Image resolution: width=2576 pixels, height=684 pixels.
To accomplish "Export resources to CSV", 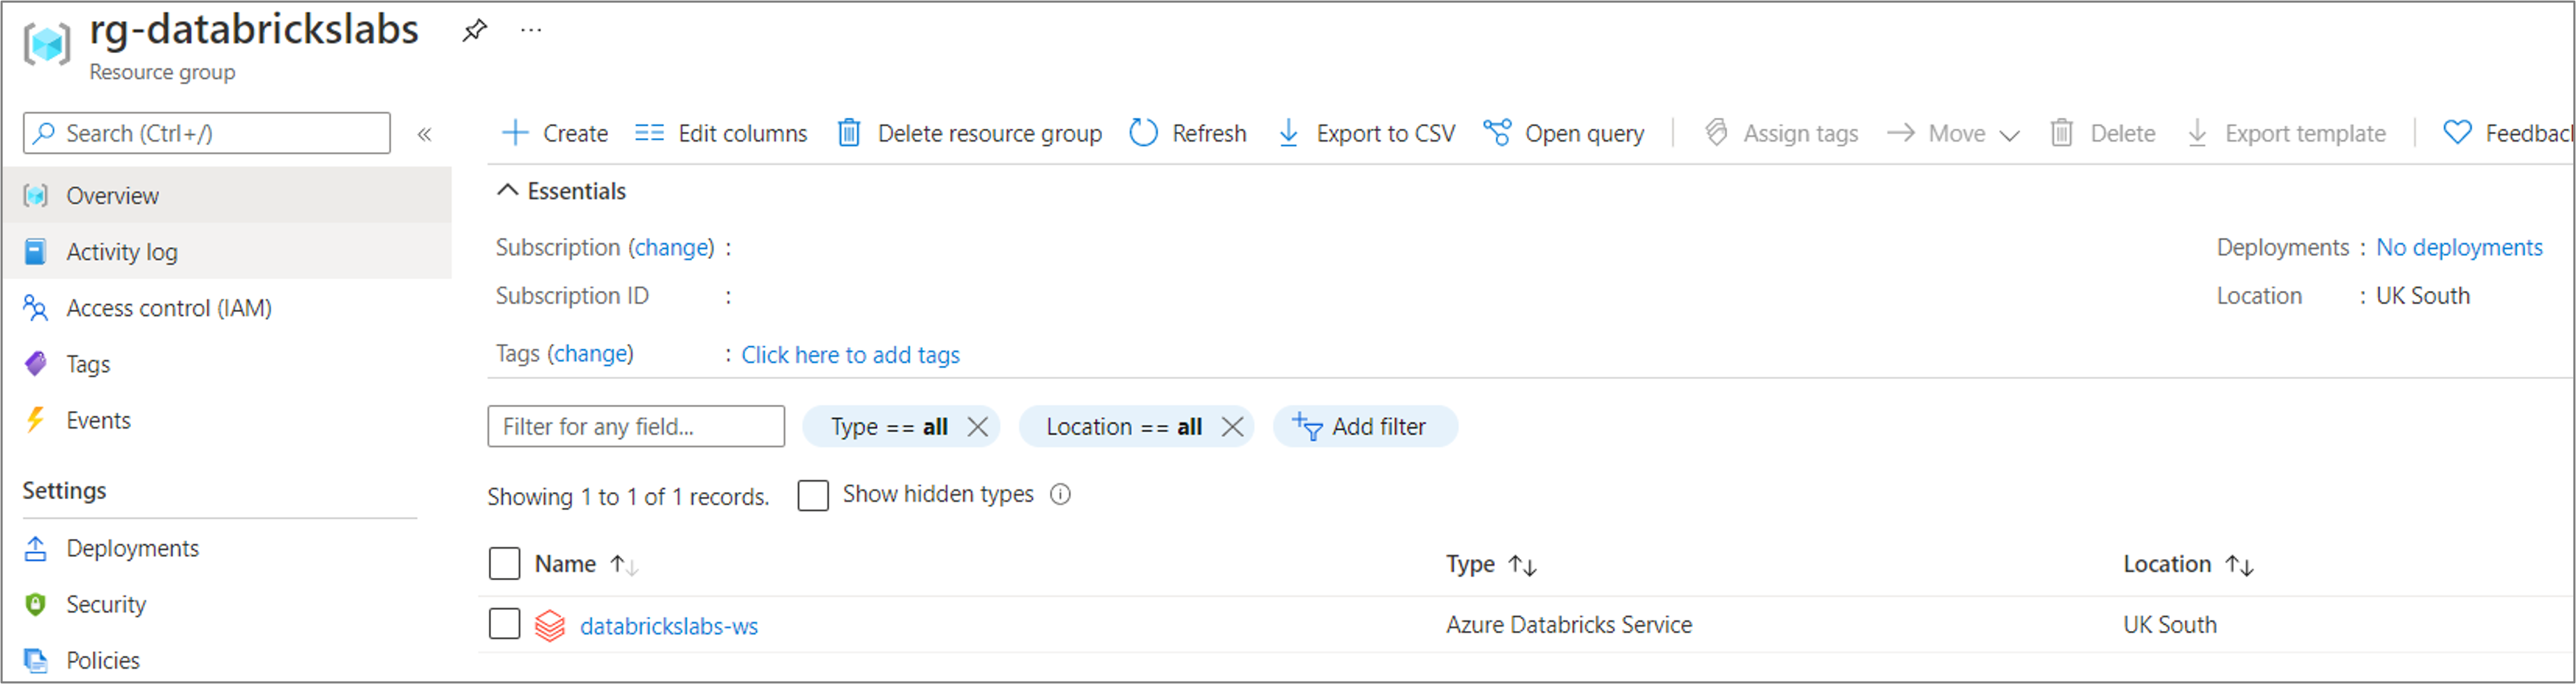I will click(x=1366, y=133).
